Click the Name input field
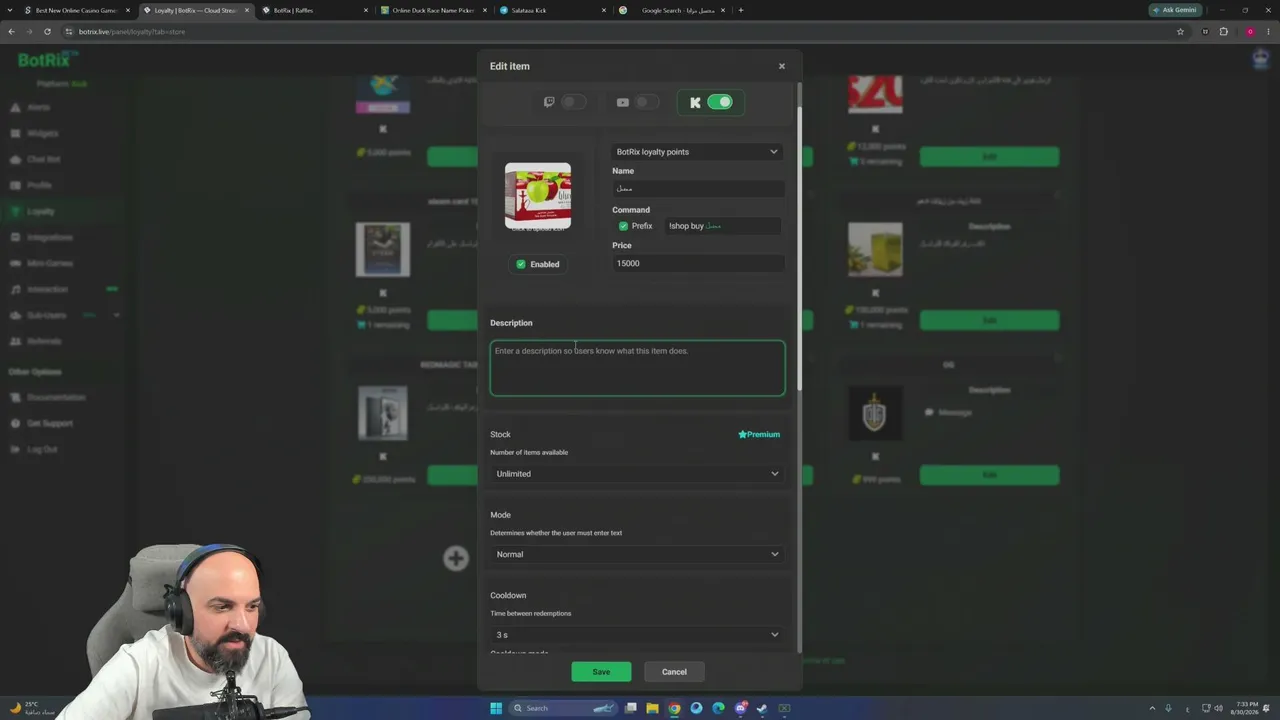 698,189
